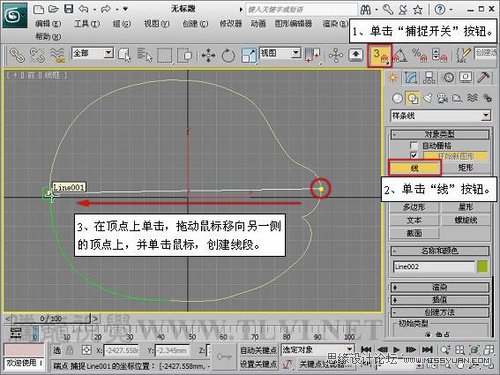Viewport: 500px width, 375px height.
Task: Undo the last action
Action: coord(83,9)
